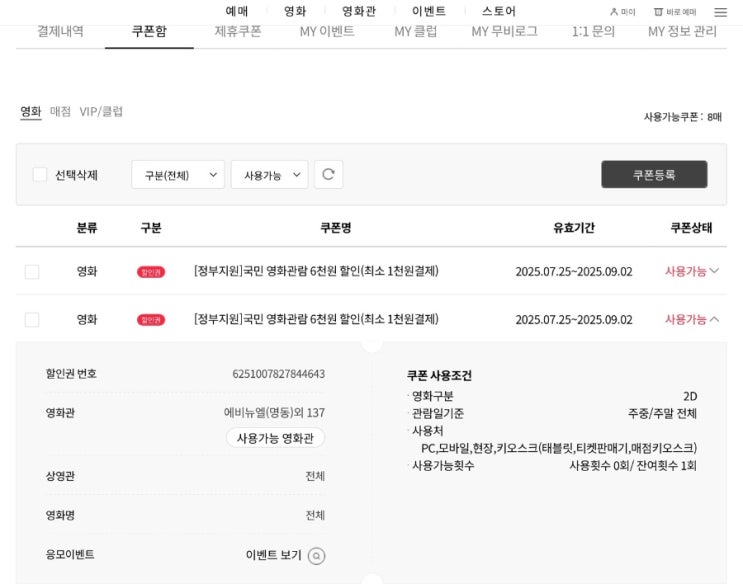Click the 쿠폰상태 column header
Image resolution: width=743 pixels, height=584 pixels.
pos(691,228)
